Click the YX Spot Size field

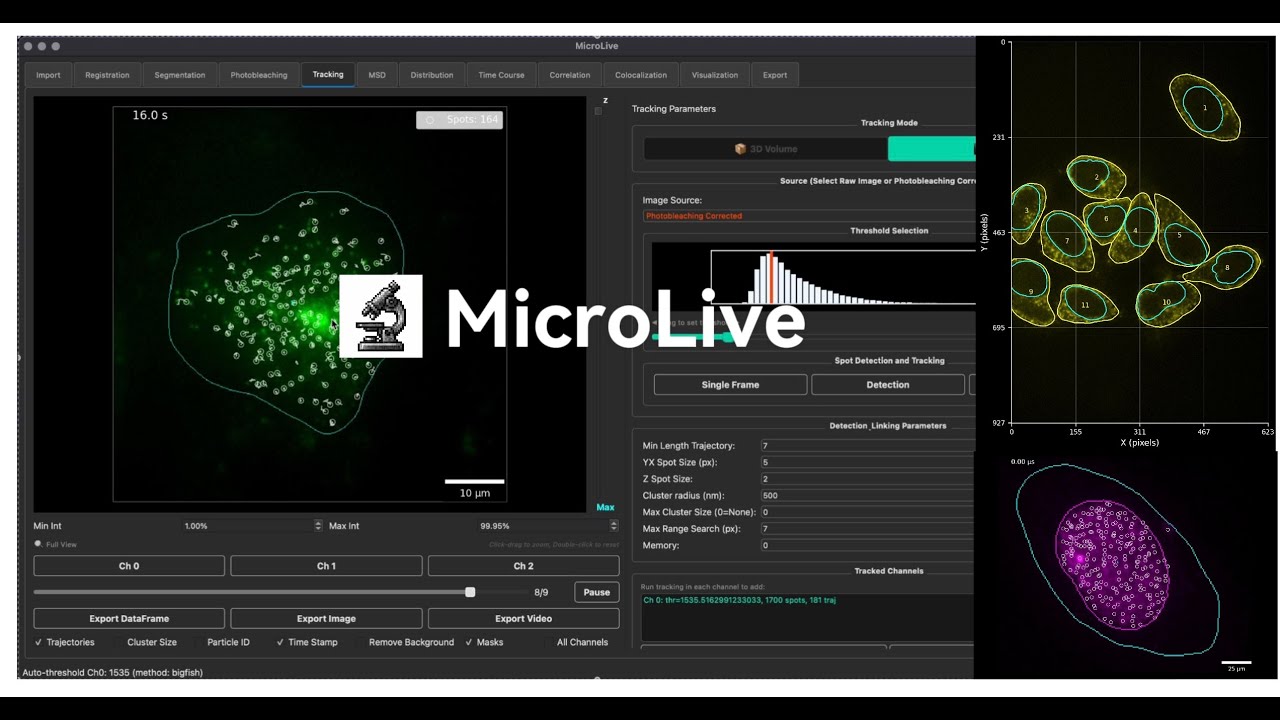(866, 462)
